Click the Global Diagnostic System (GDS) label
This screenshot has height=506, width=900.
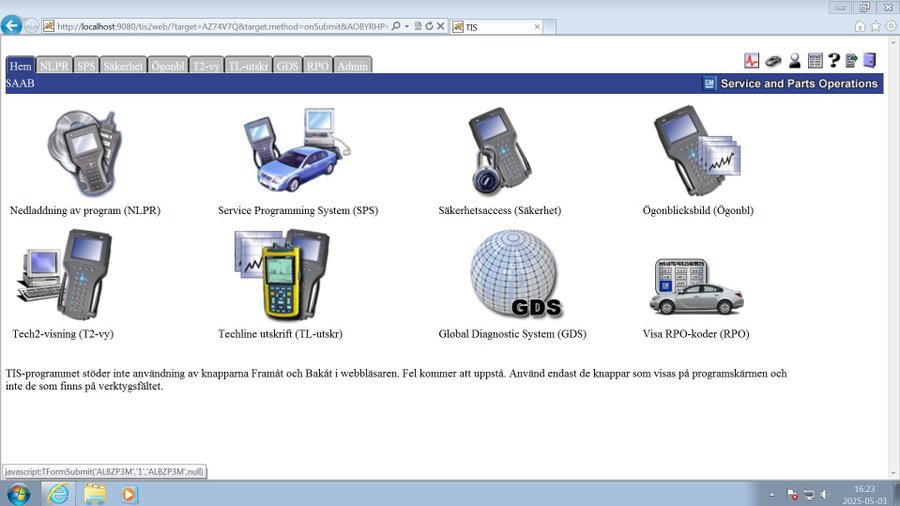click(x=513, y=334)
